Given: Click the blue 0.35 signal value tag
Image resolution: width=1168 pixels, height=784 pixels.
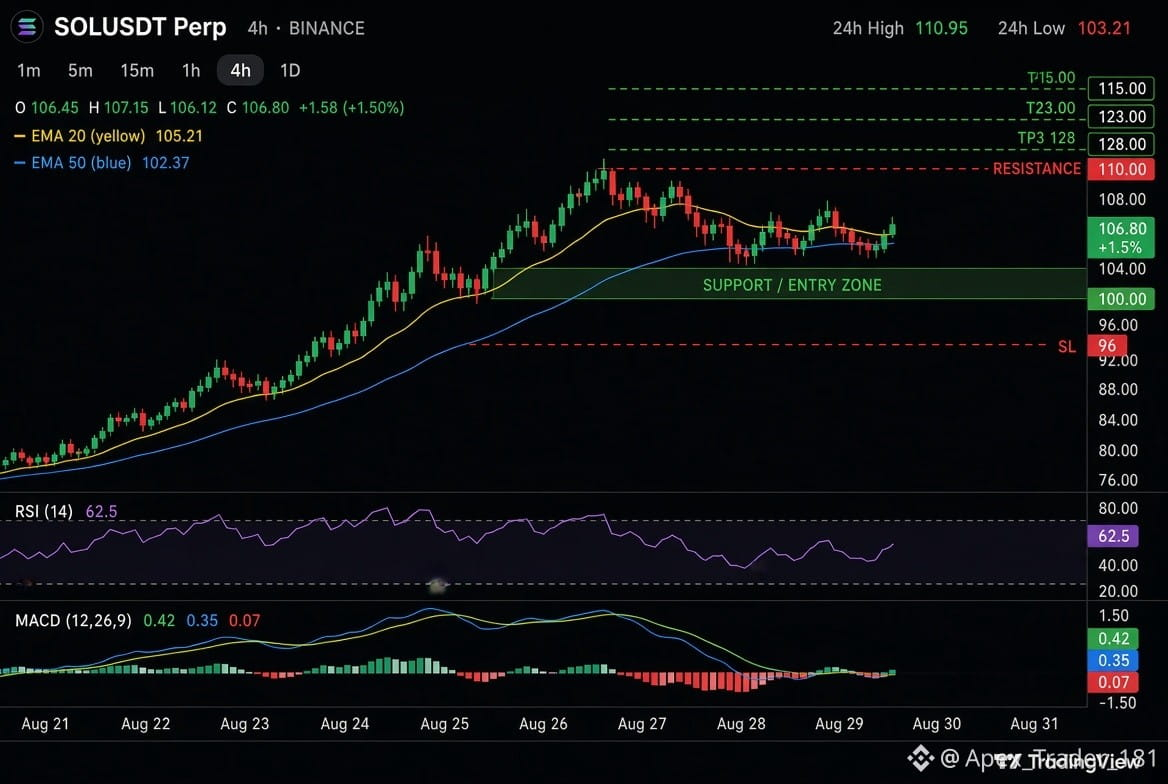Looking at the screenshot, I should point(1113,660).
